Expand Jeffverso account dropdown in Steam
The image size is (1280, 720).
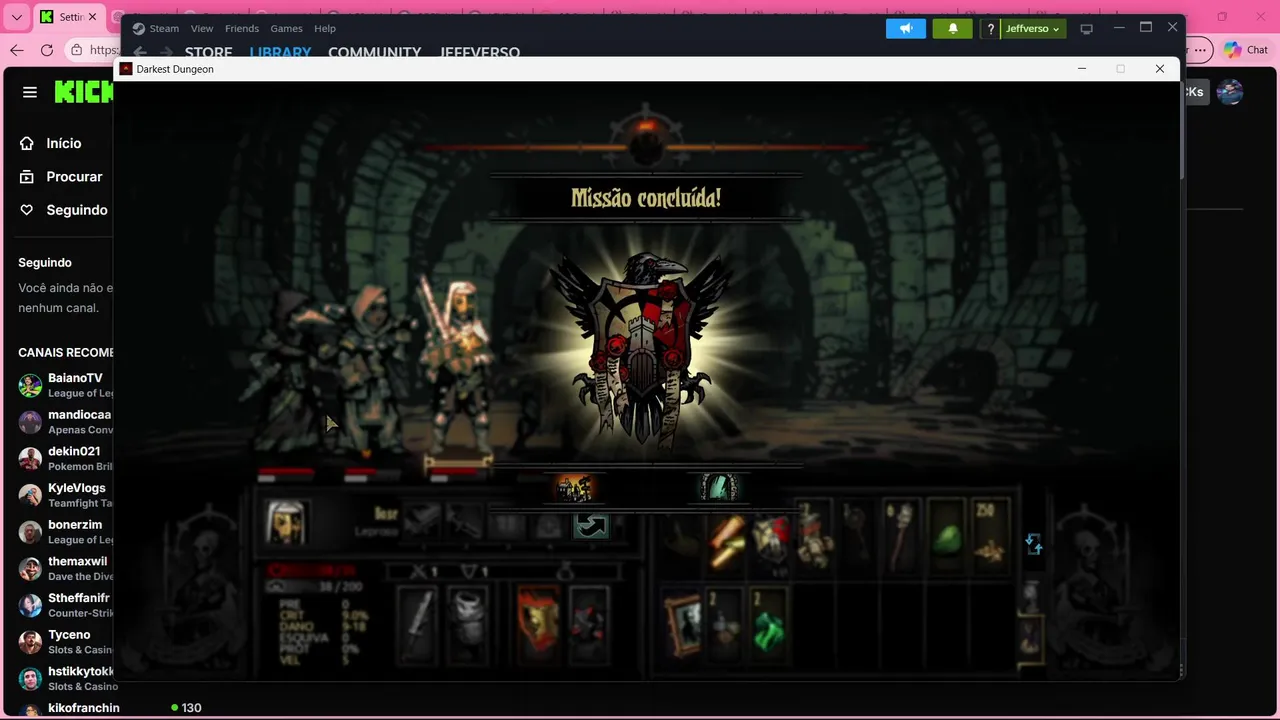point(1033,28)
